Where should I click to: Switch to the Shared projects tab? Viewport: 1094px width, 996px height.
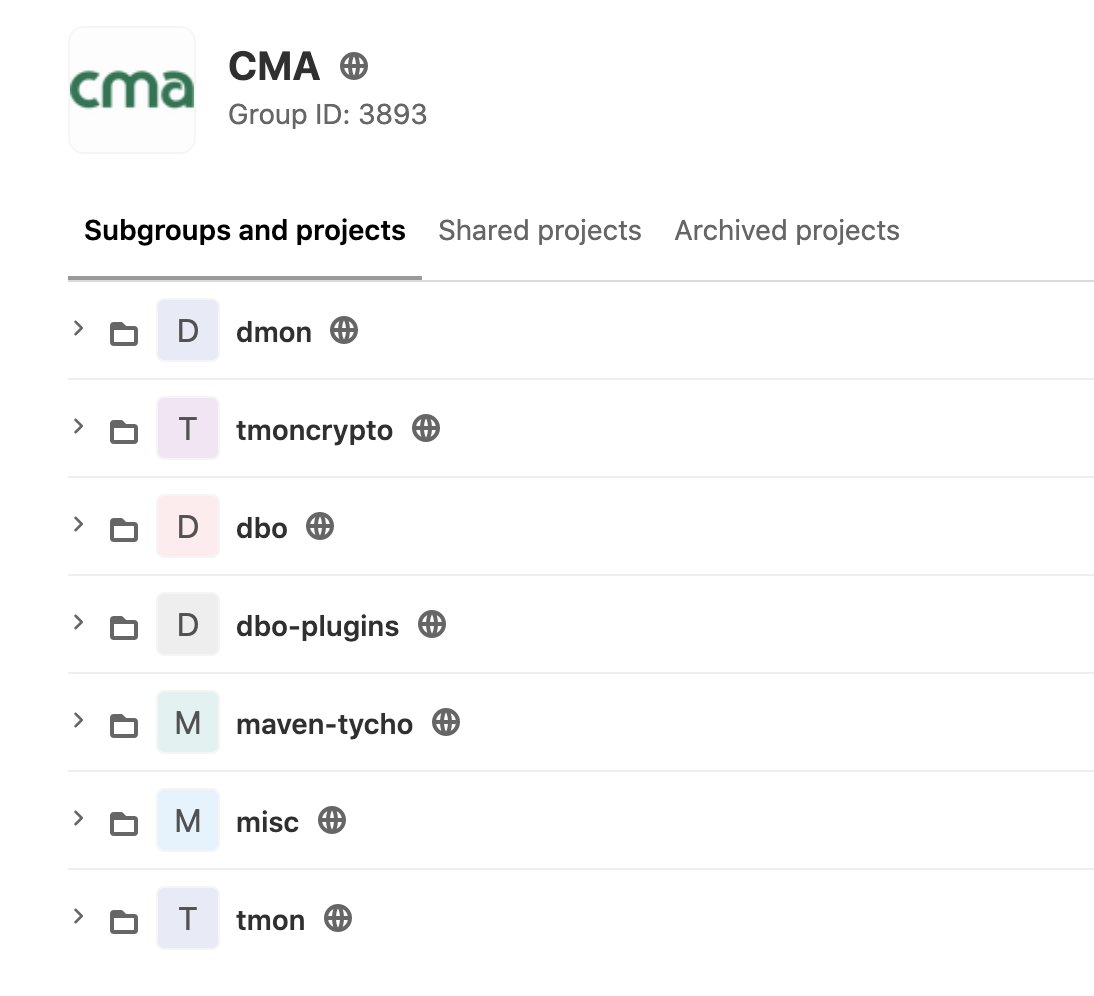tap(539, 231)
